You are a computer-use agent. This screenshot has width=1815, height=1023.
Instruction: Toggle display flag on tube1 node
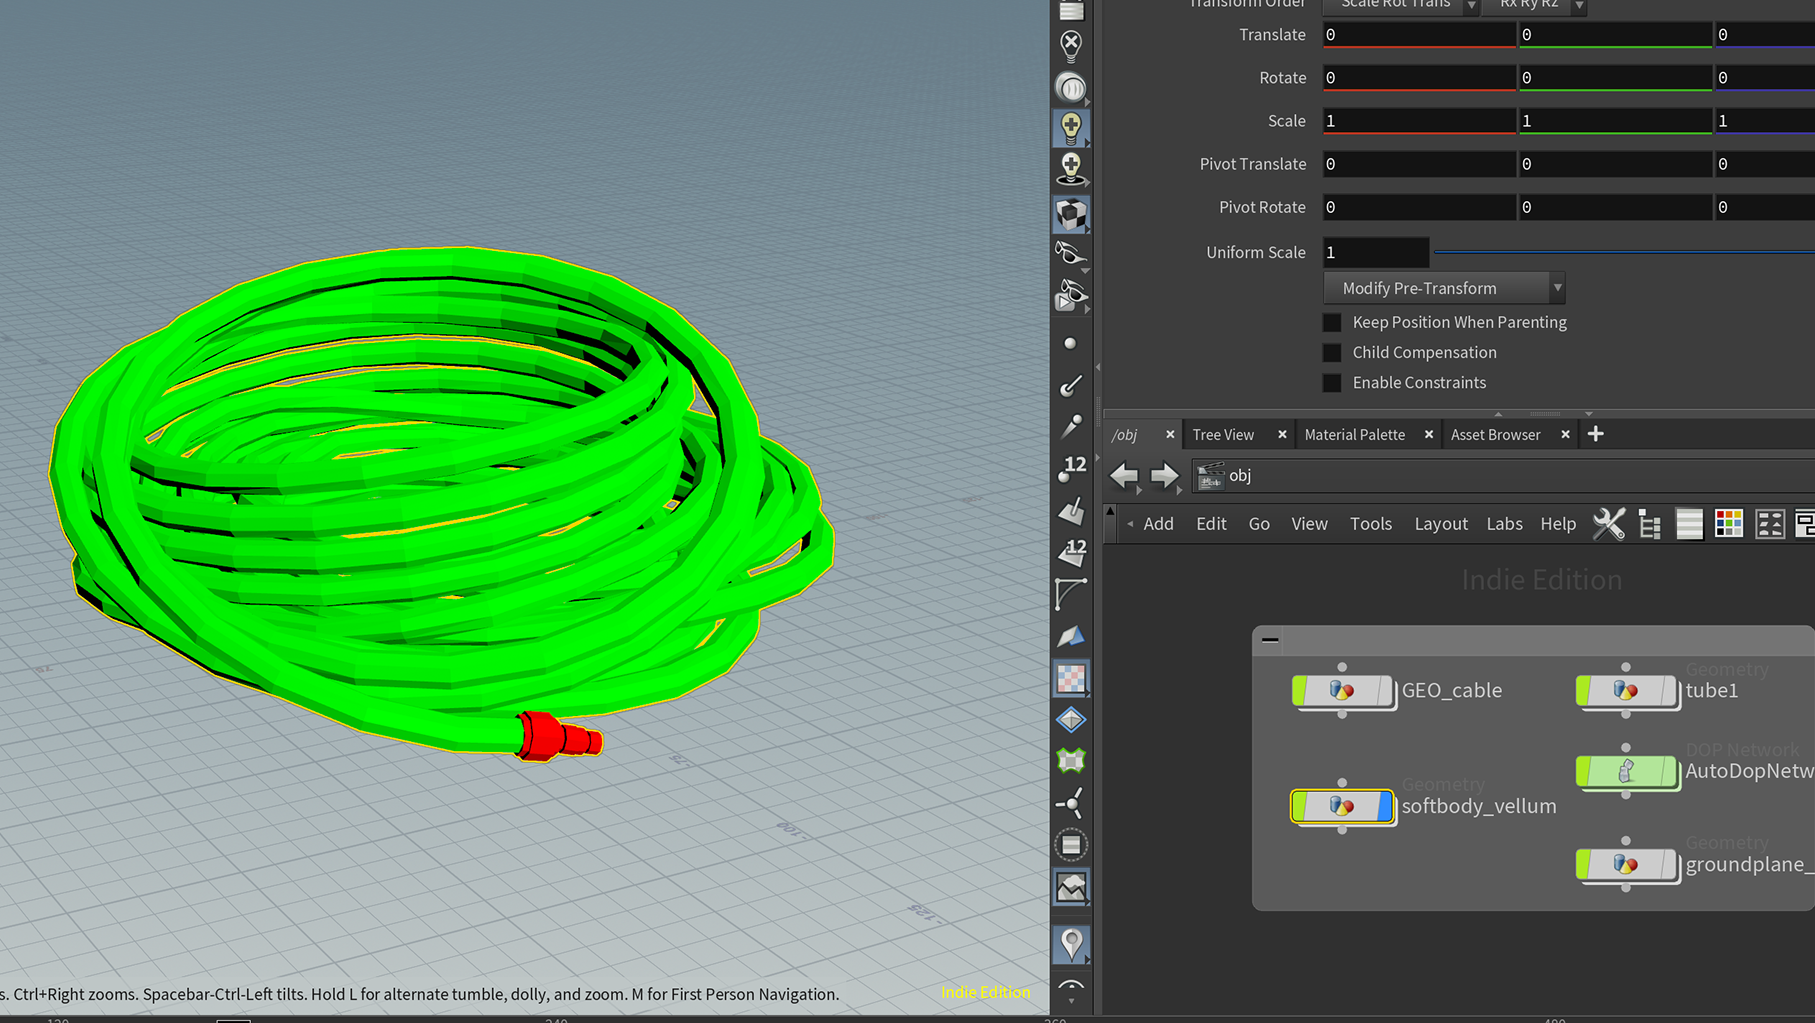coord(1669,690)
